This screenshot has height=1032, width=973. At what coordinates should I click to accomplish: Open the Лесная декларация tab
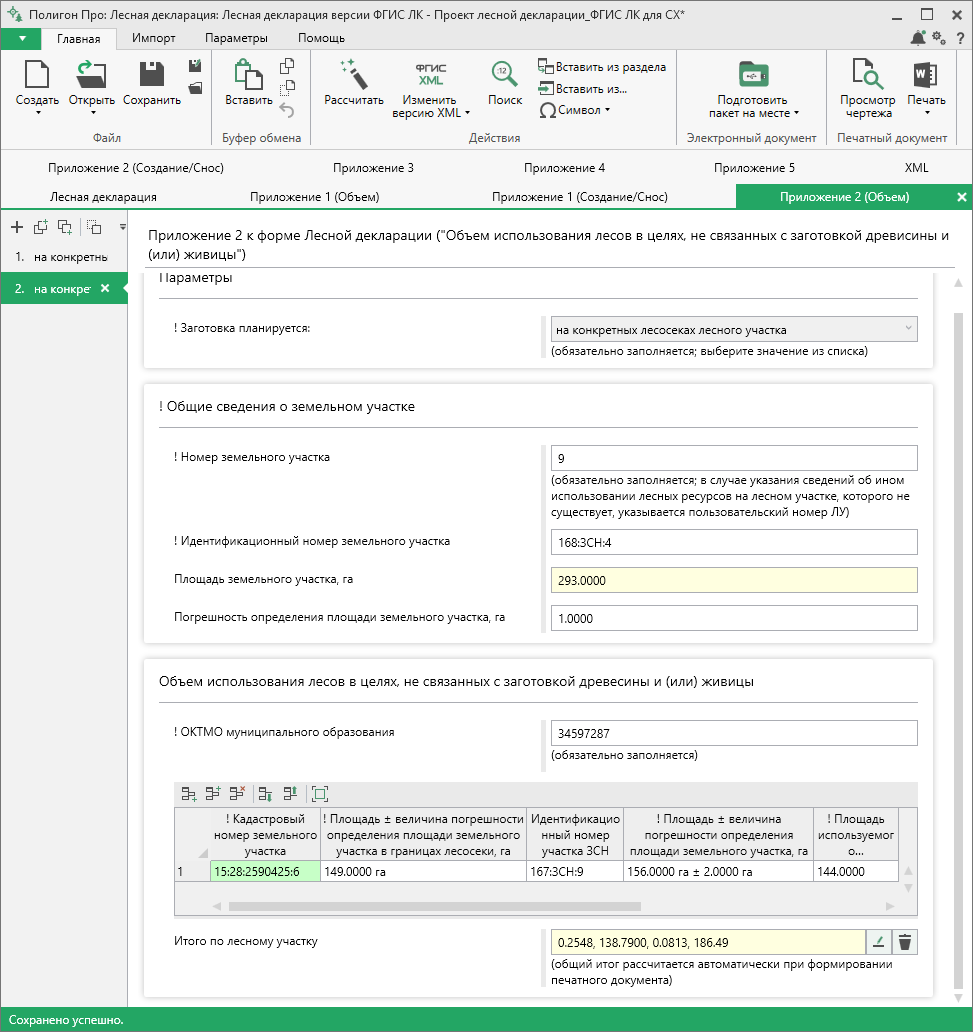click(x=103, y=197)
